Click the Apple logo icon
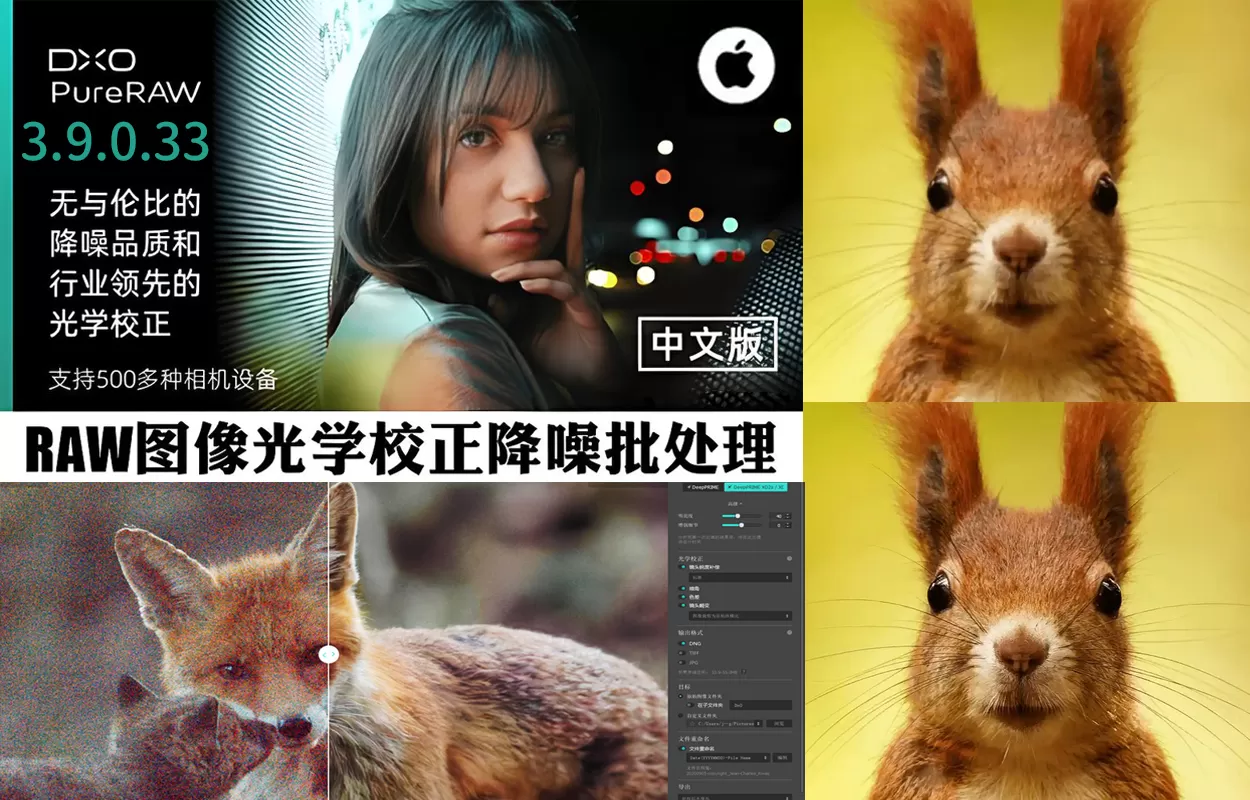Viewport: 1250px width, 800px height. click(x=737, y=65)
